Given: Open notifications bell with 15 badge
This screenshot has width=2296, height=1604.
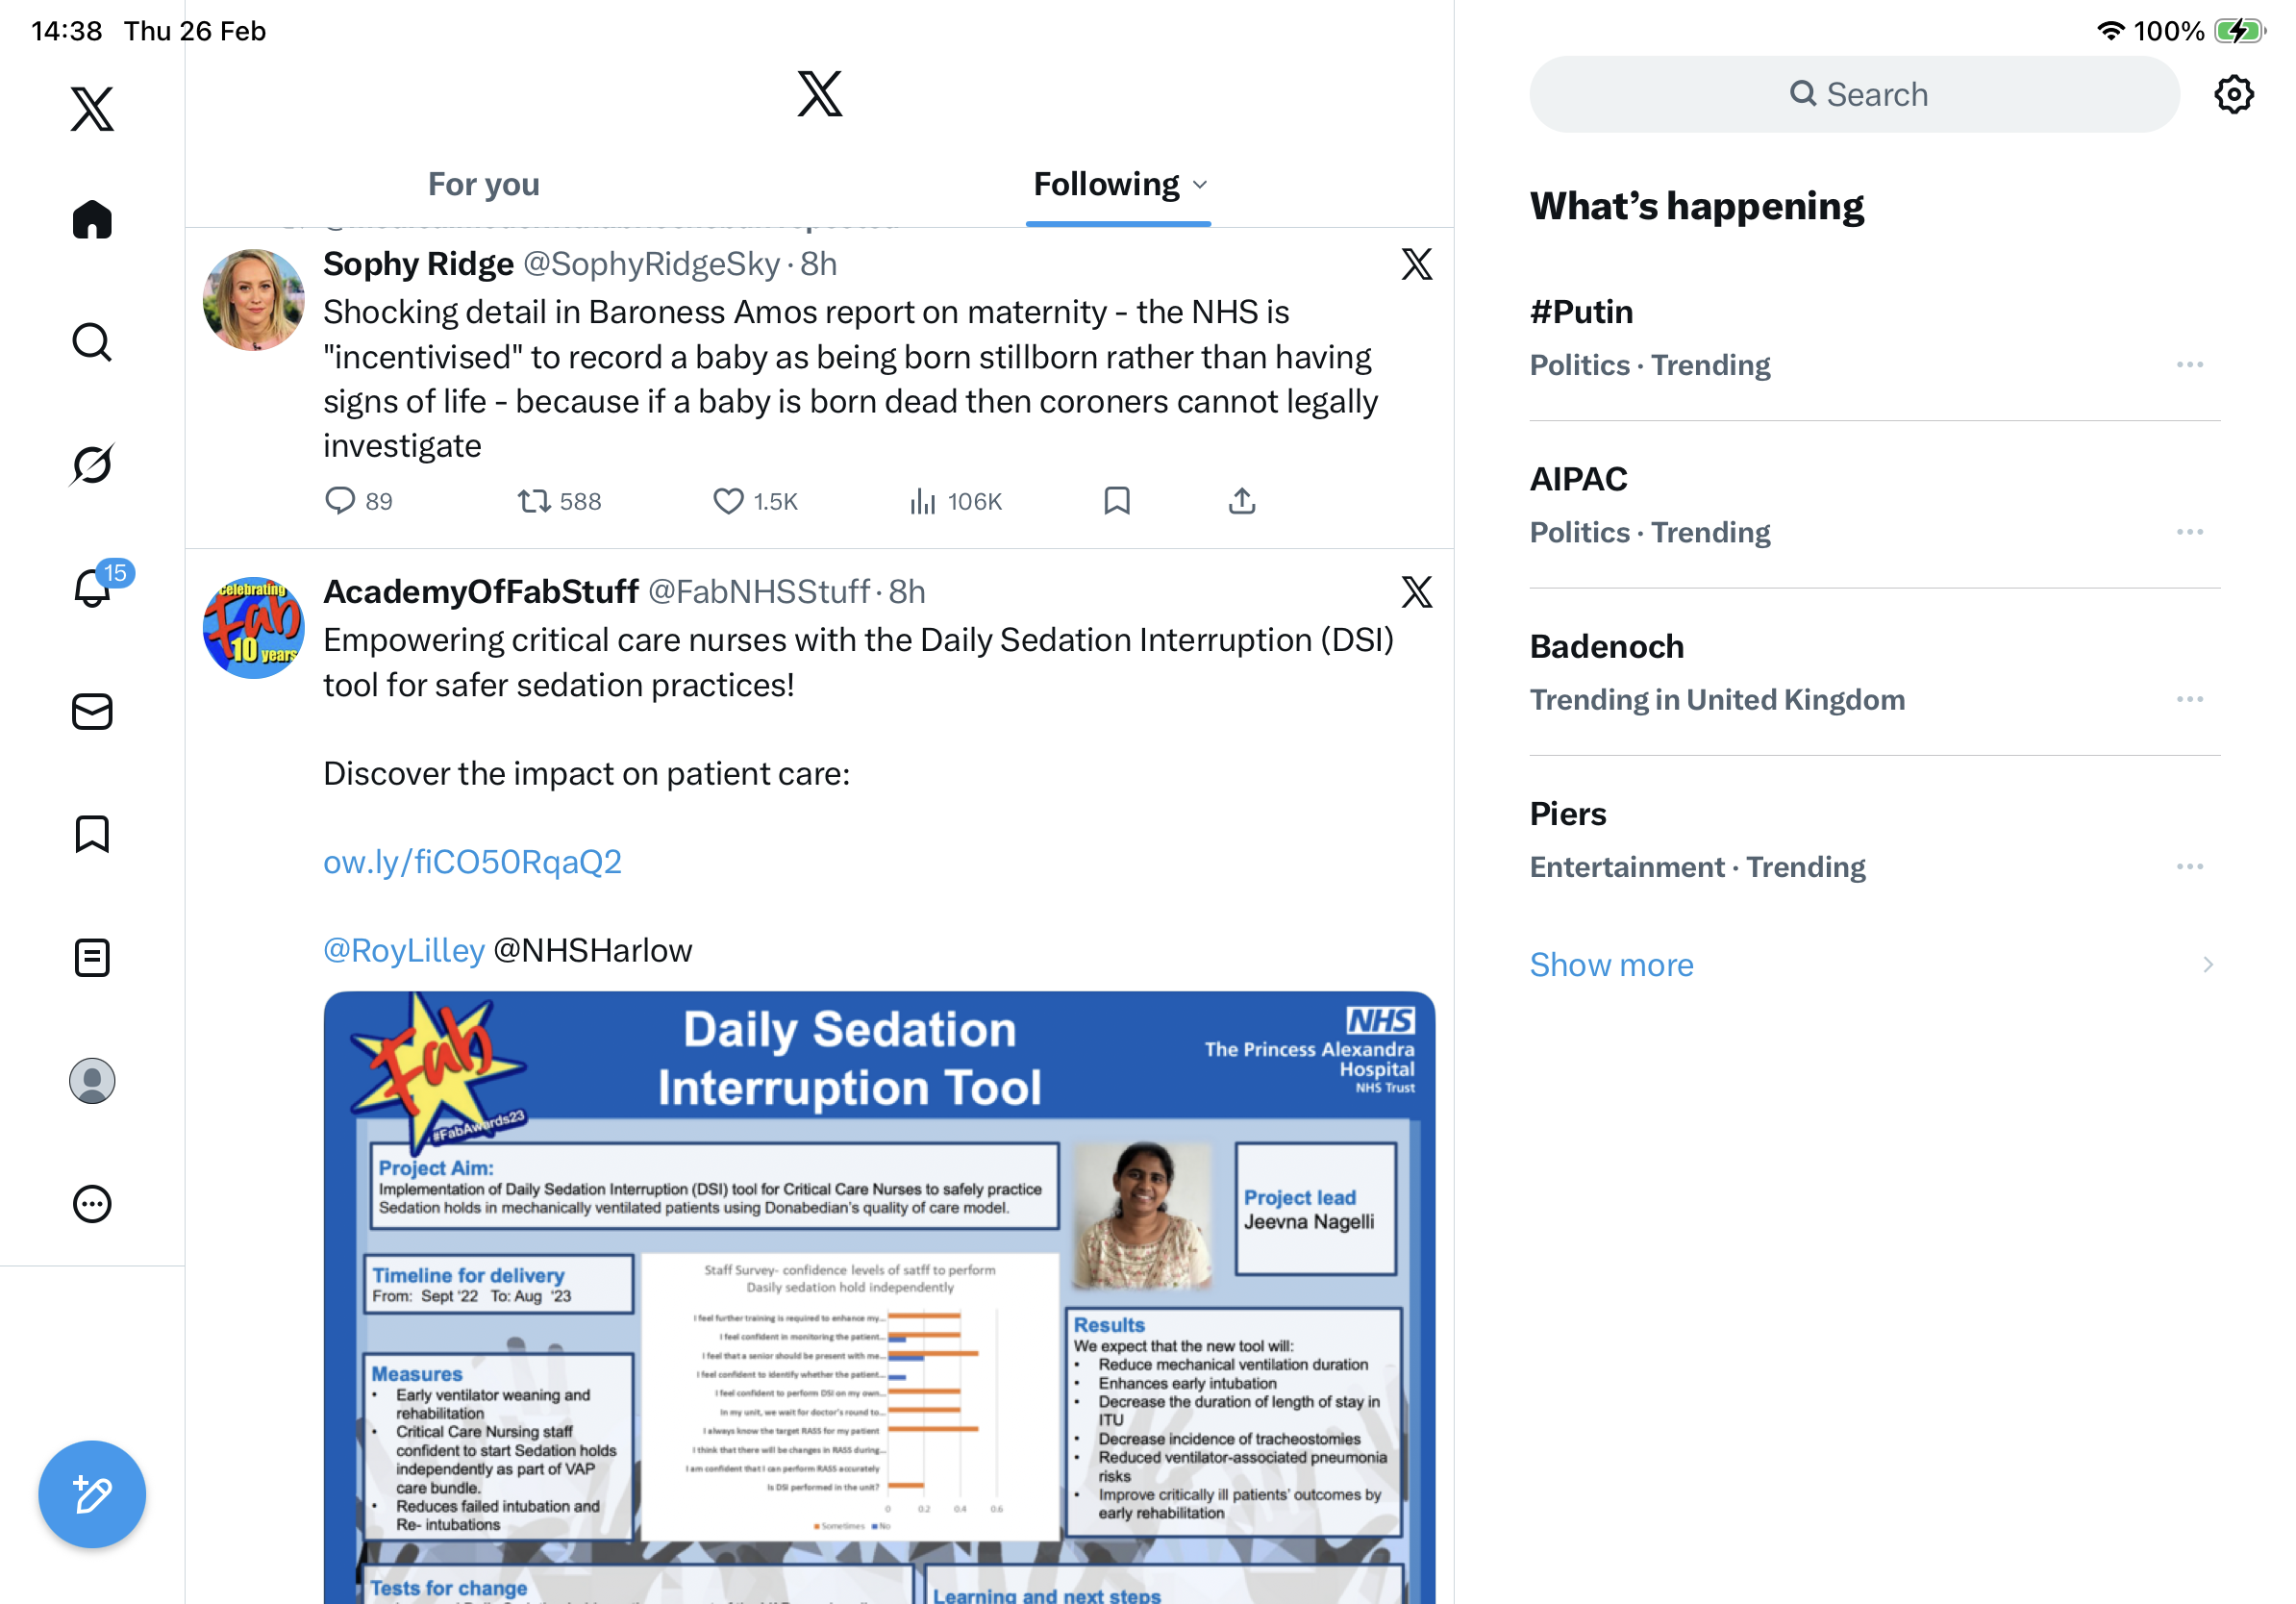Looking at the screenshot, I should (93, 587).
